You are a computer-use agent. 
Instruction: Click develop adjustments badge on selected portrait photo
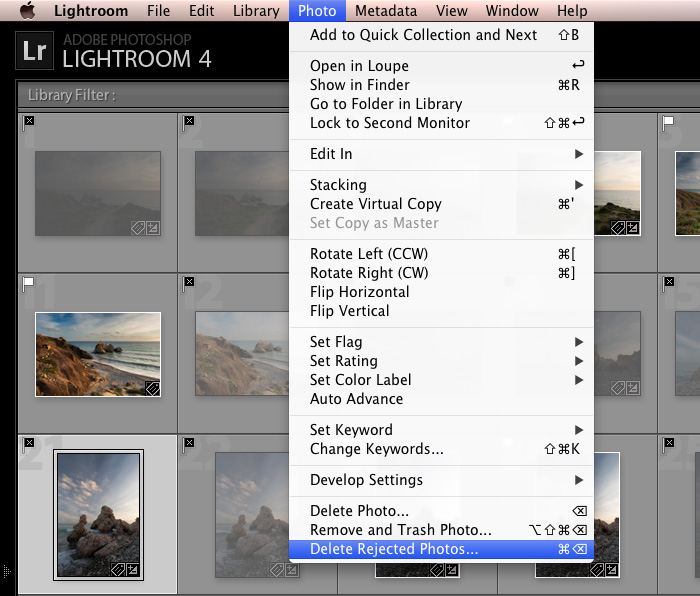[133, 570]
